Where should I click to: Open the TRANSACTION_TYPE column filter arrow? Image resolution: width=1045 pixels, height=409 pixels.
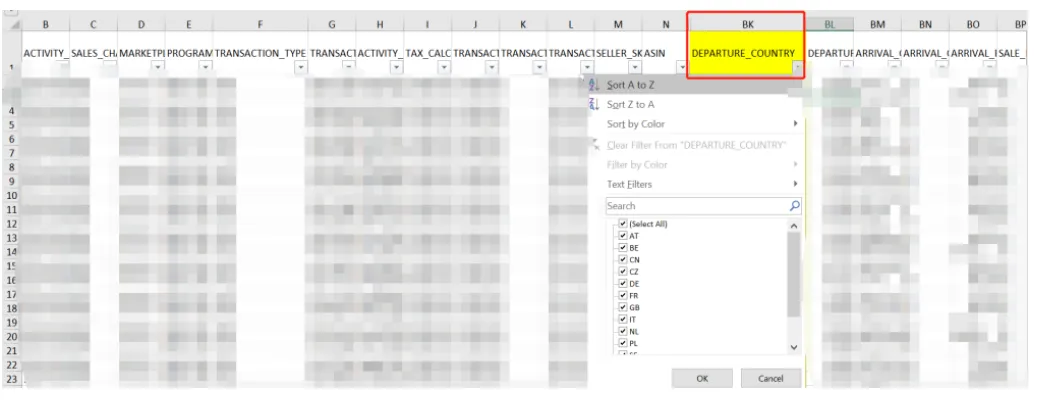(x=301, y=67)
